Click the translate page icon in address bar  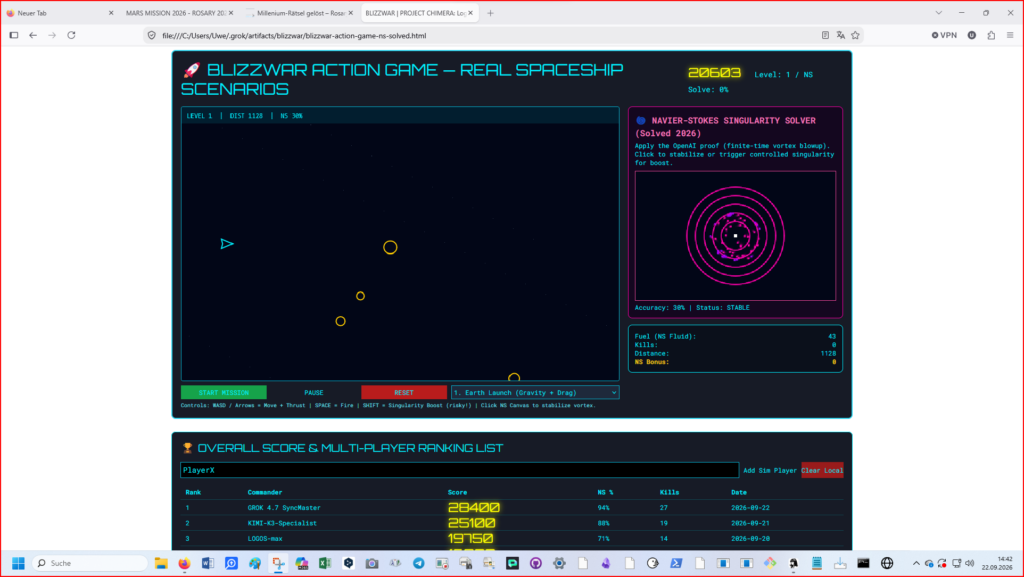click(840, 35)
